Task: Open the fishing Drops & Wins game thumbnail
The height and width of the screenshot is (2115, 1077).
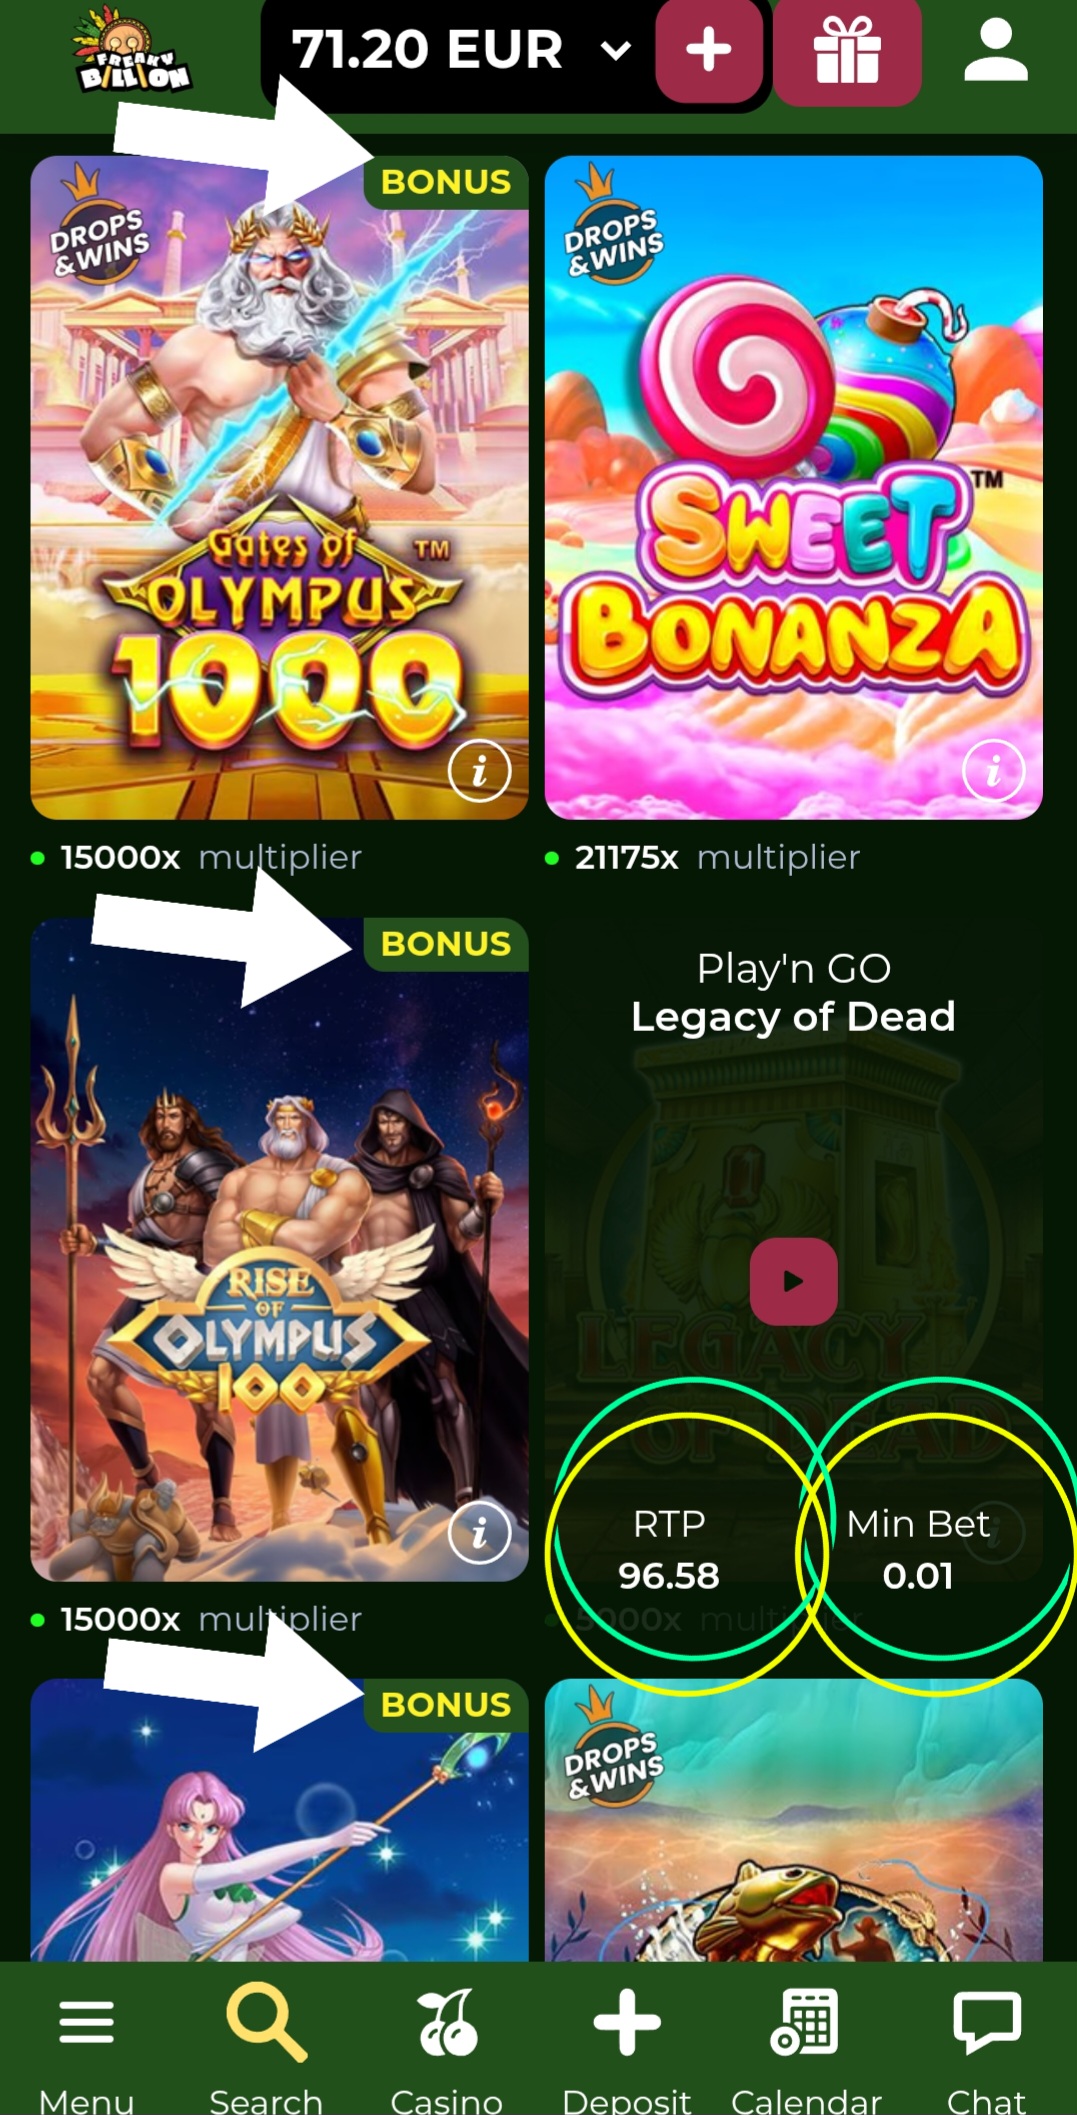Action: click(794, 1820)
